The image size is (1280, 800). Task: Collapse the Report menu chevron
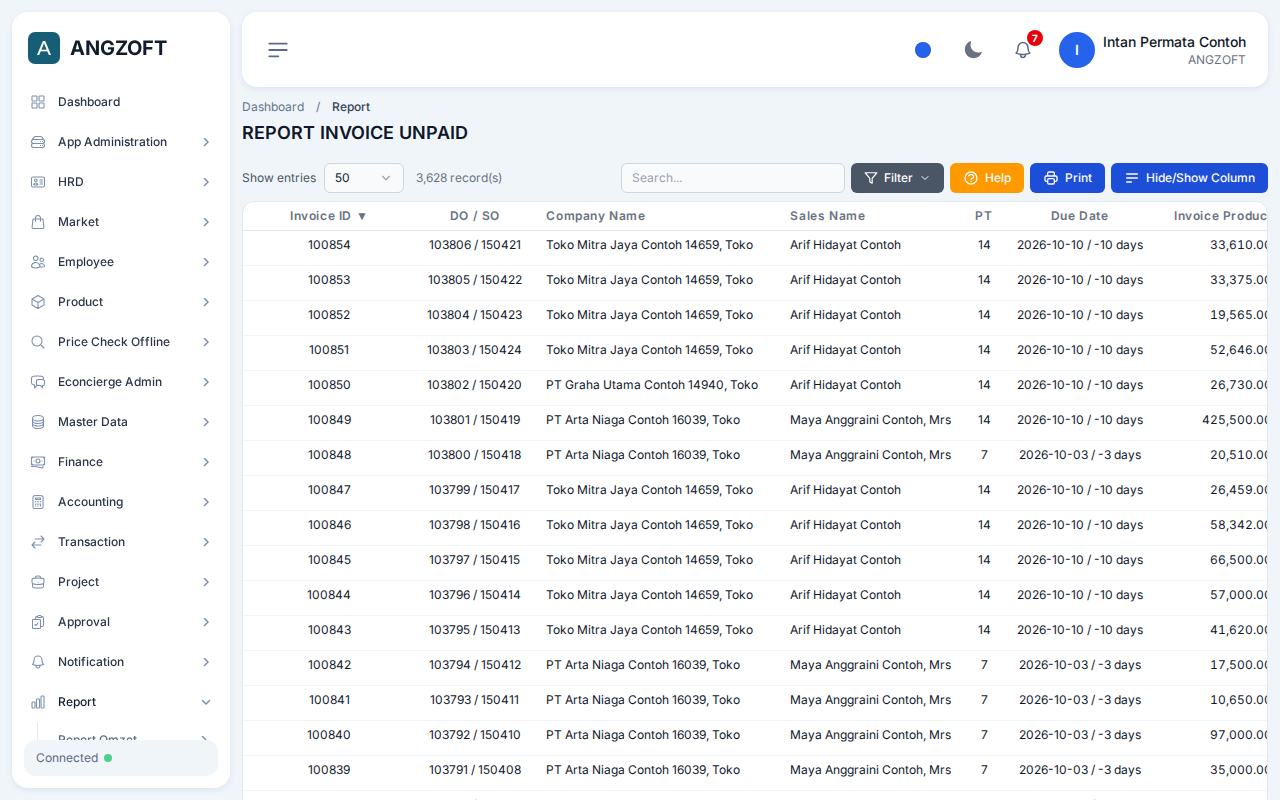(206, 702)
